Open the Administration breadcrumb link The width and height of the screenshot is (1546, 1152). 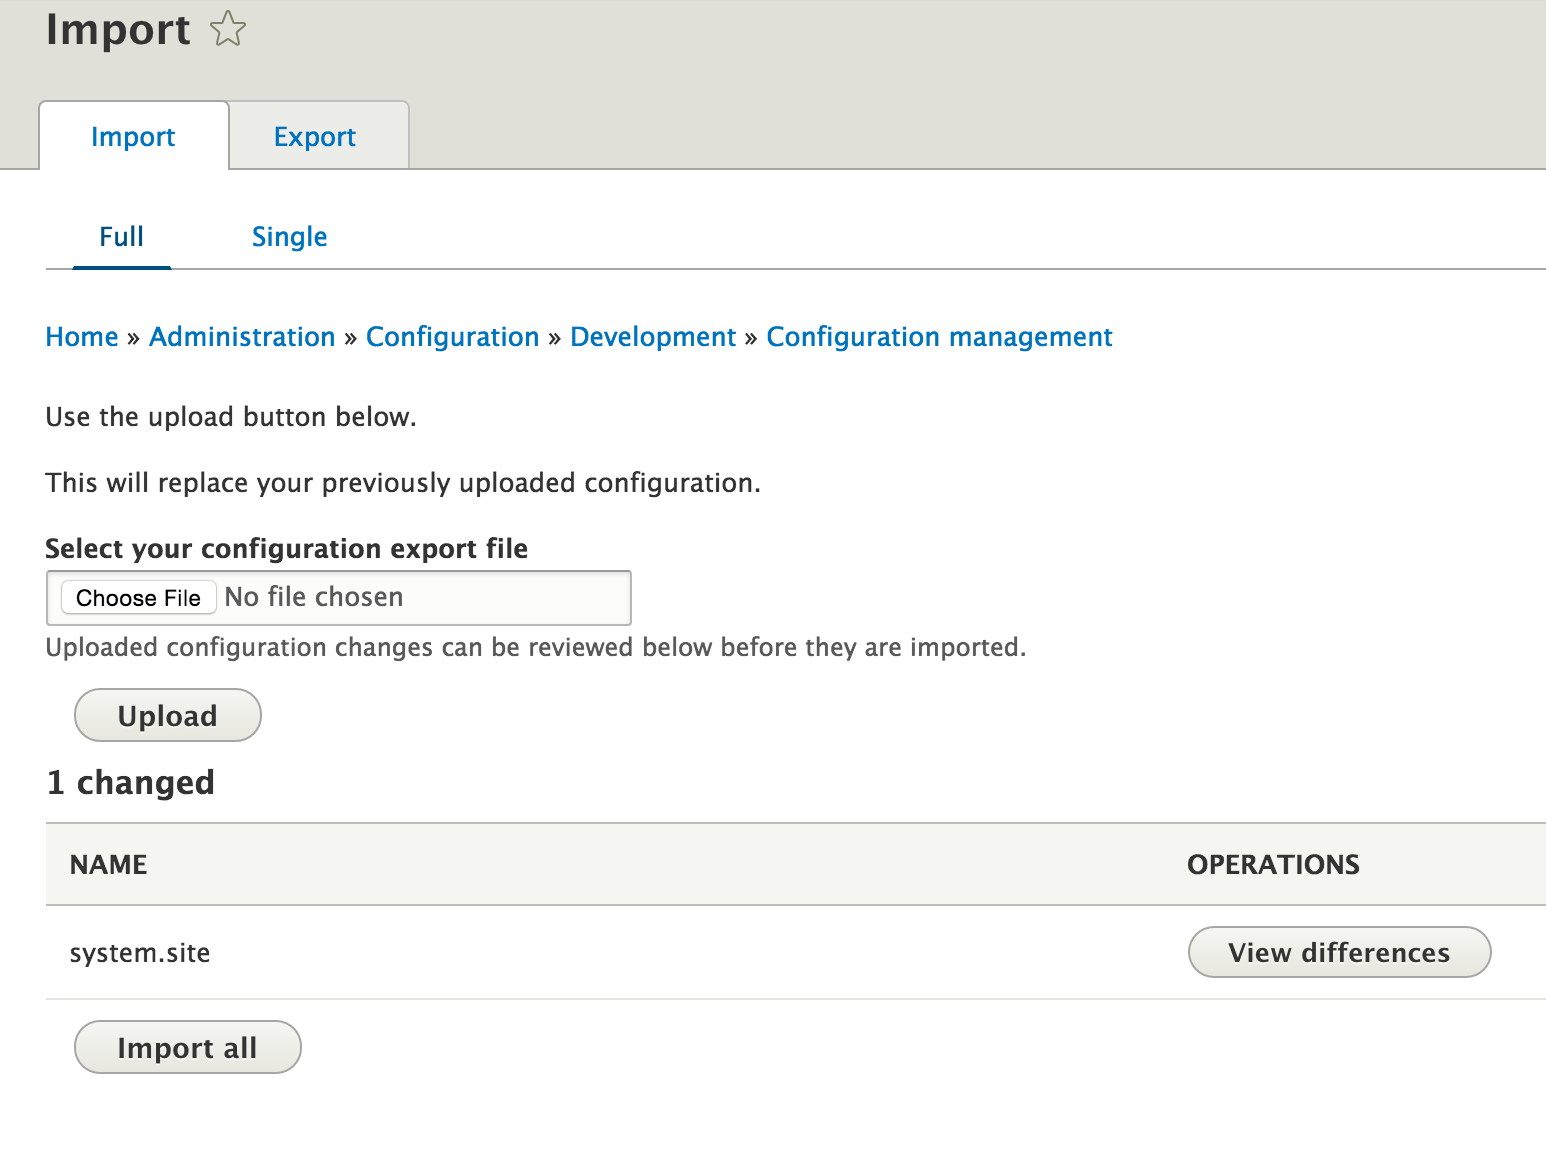click(x=241, y=337)
